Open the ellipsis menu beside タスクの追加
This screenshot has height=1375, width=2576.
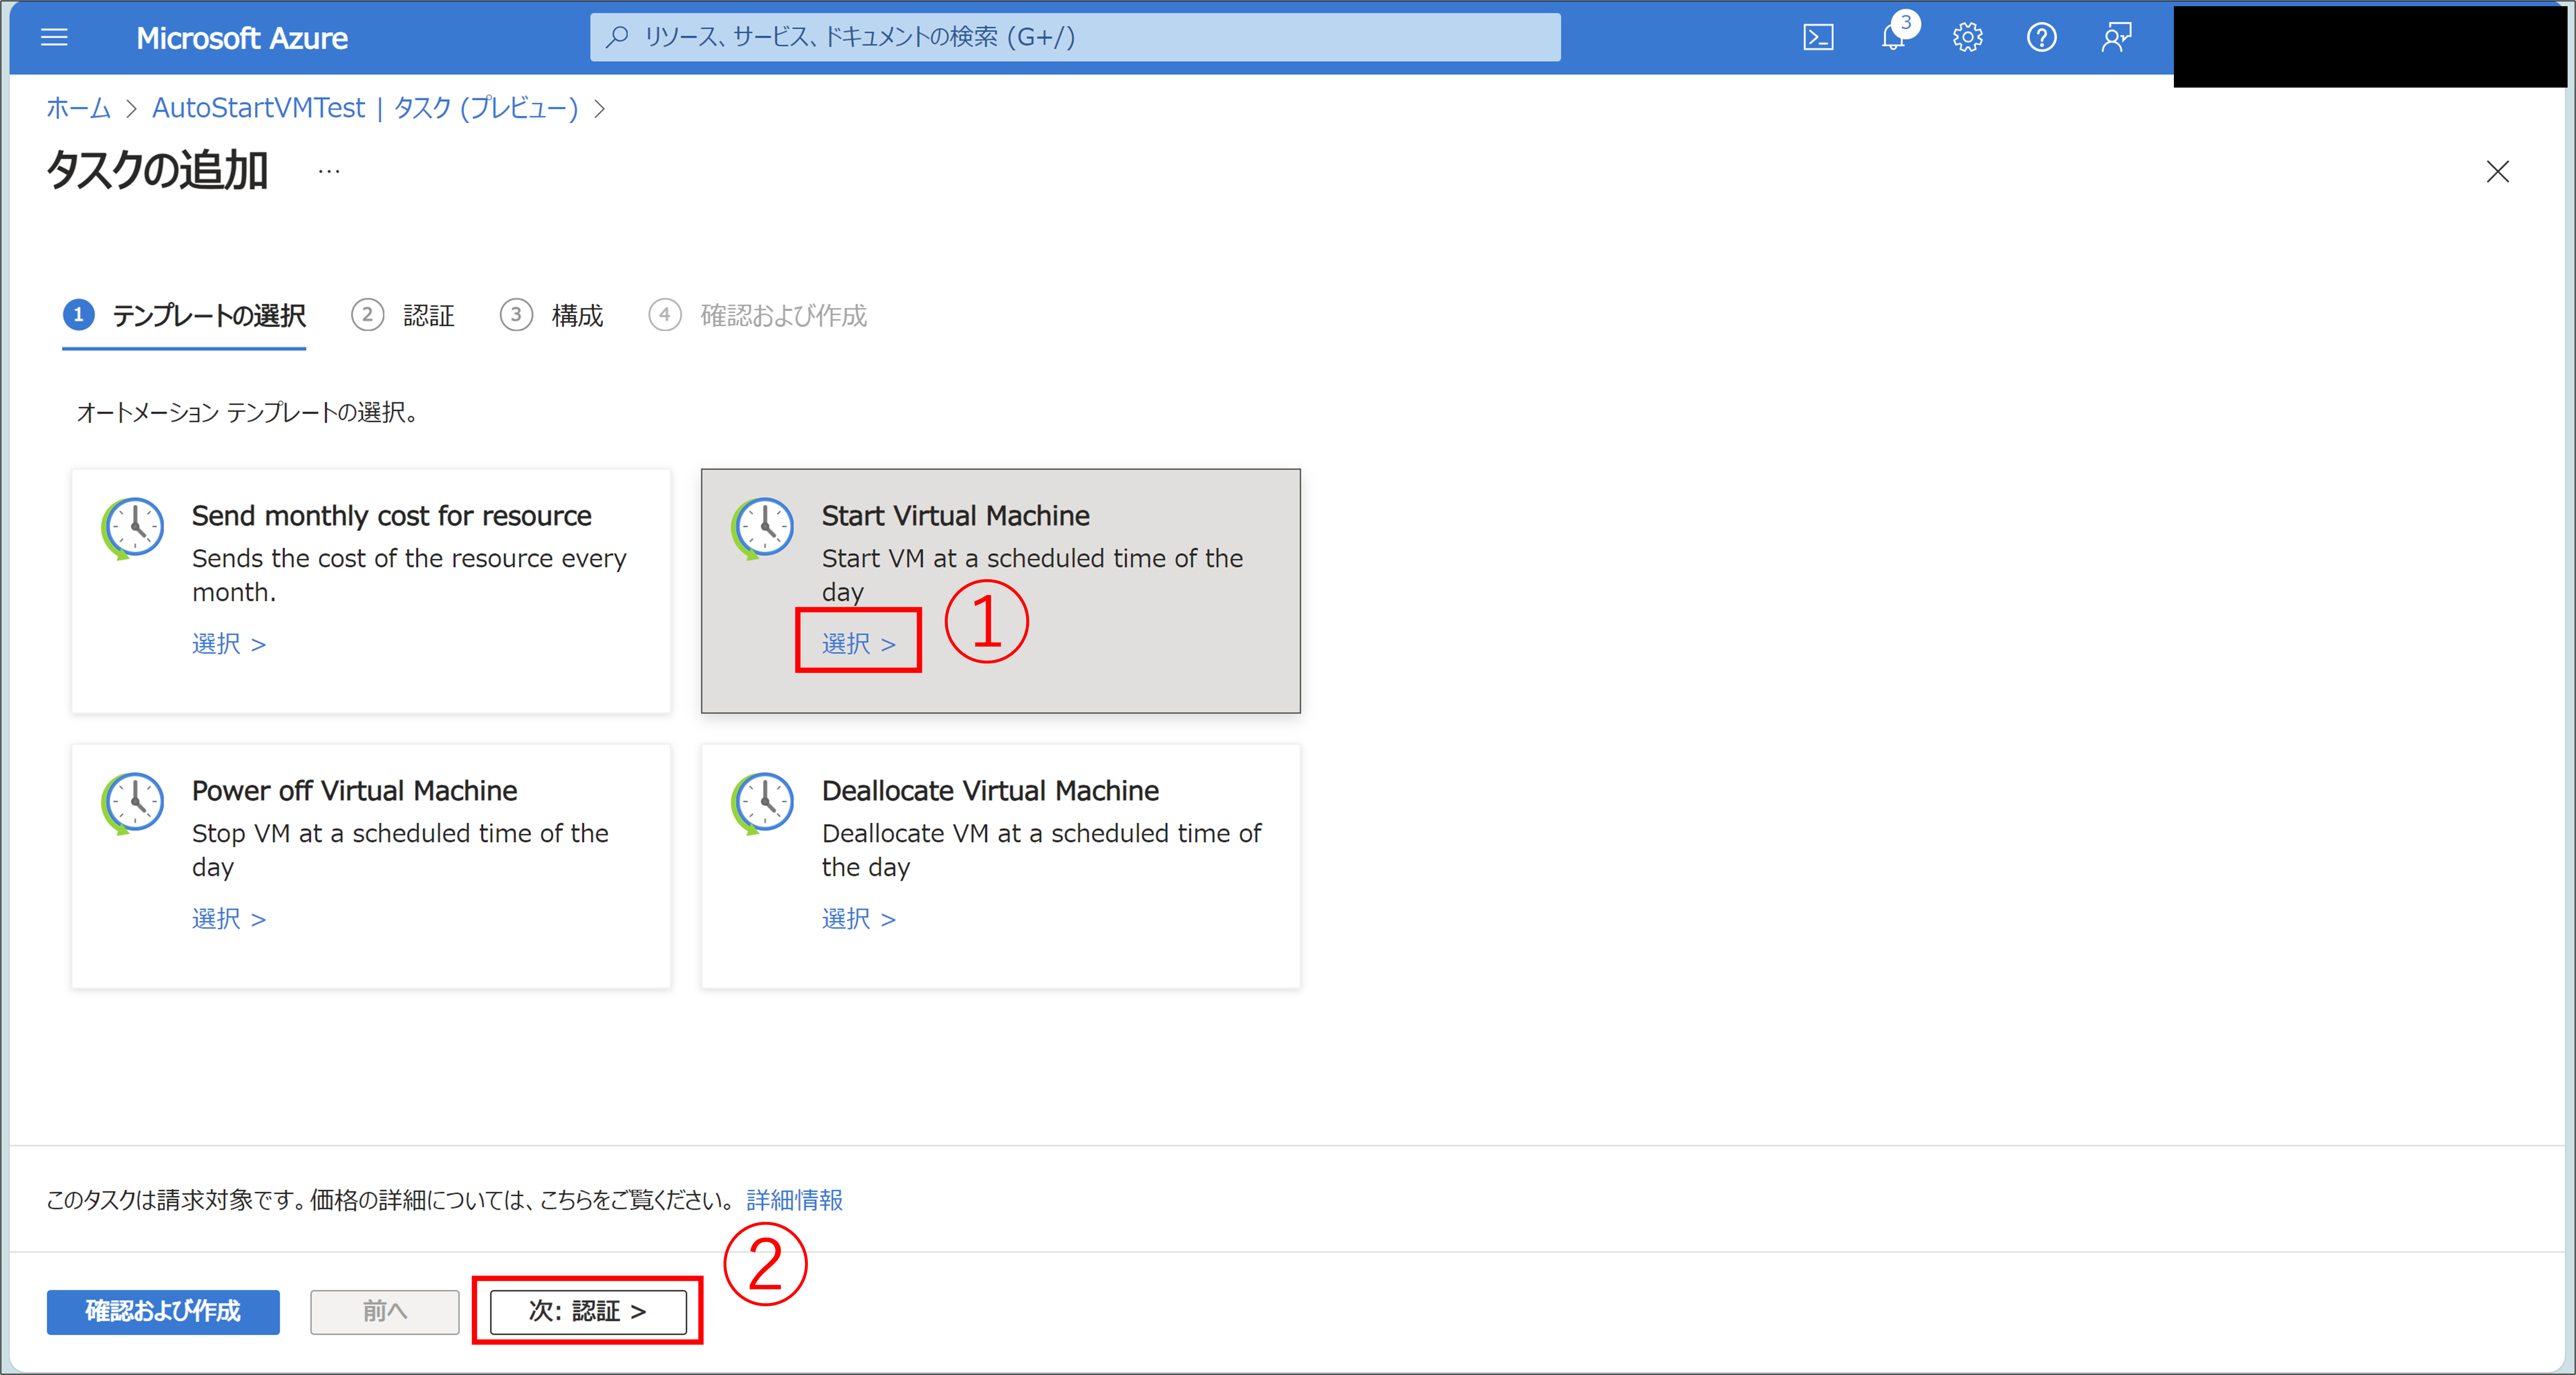coord(329,171)
